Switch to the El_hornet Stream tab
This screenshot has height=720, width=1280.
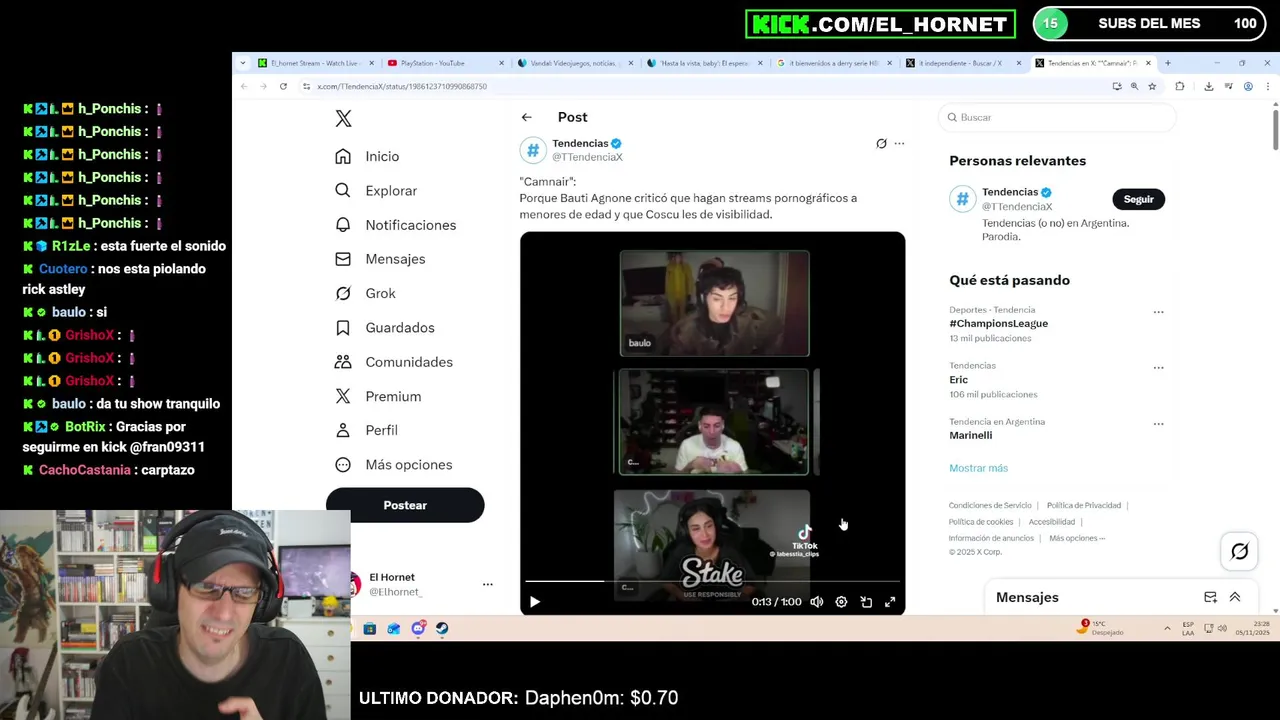pos(315,63)
